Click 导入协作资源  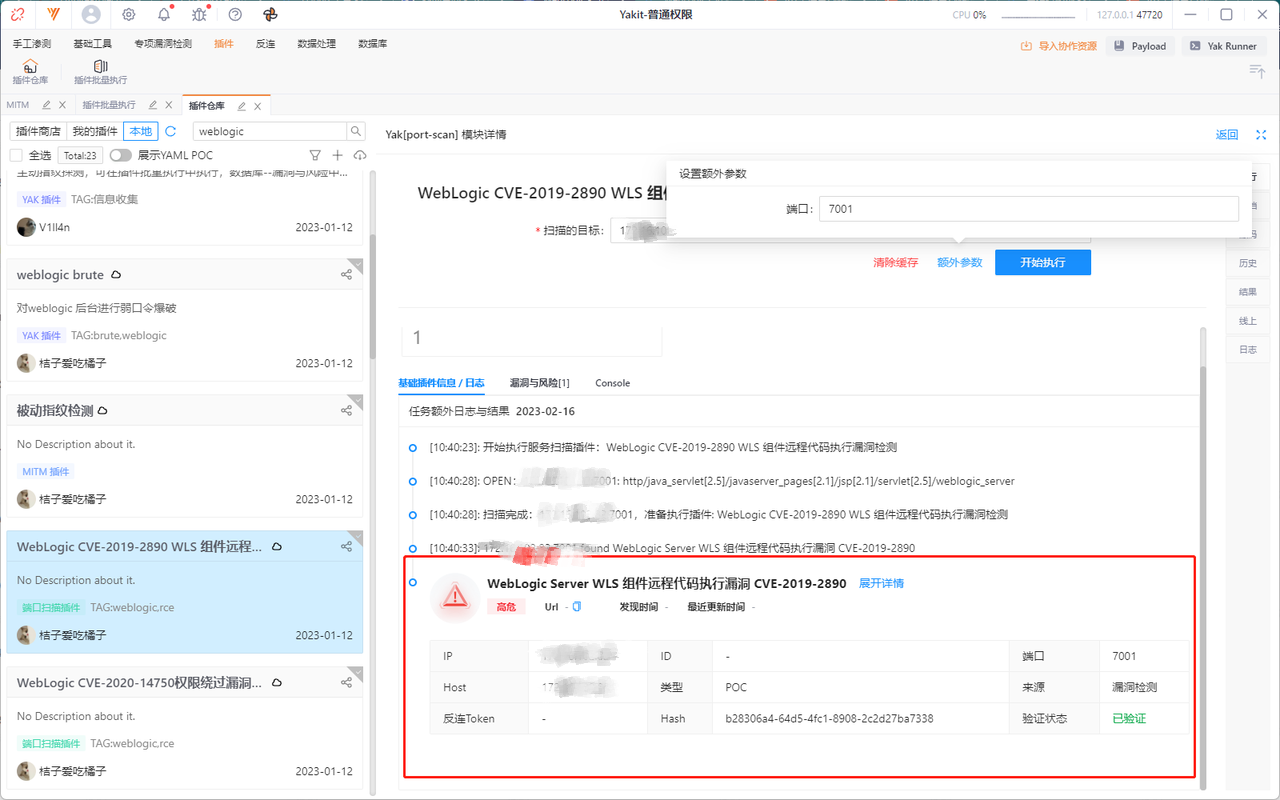pyautogui.click(x=1058, y=46)
